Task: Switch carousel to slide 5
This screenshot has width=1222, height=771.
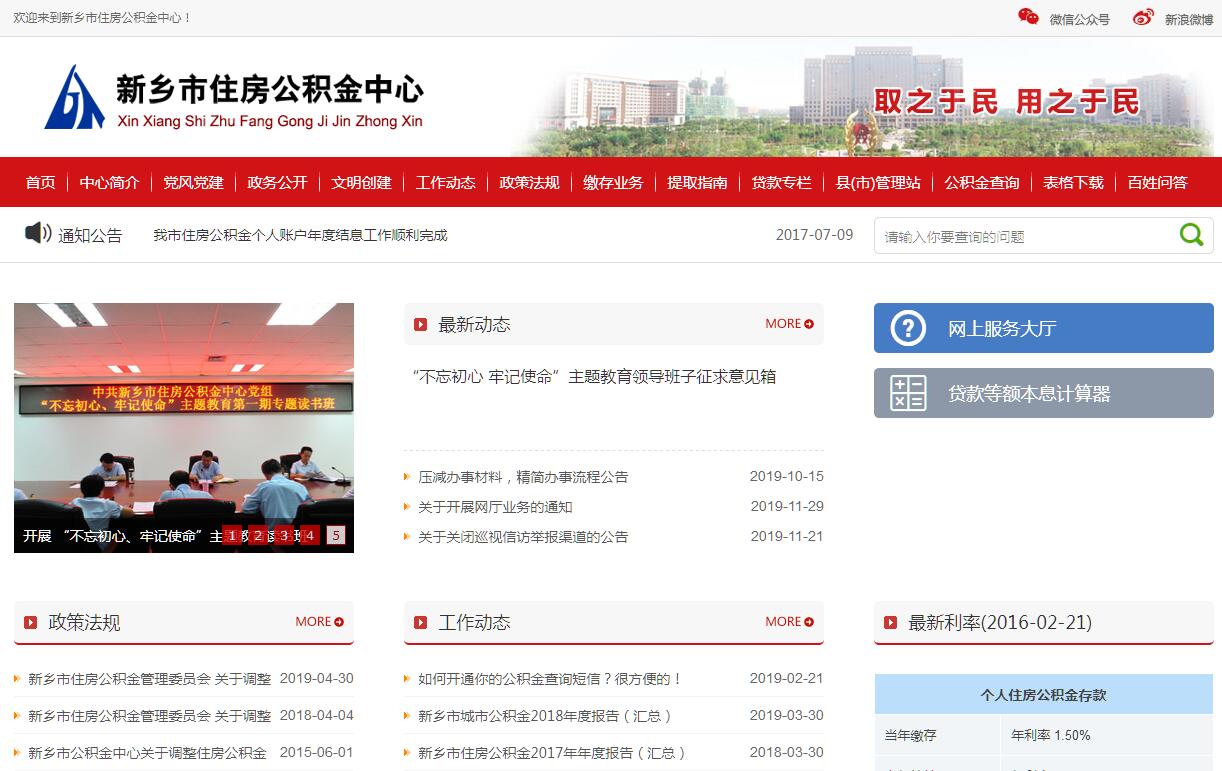Action: (336, 535)
